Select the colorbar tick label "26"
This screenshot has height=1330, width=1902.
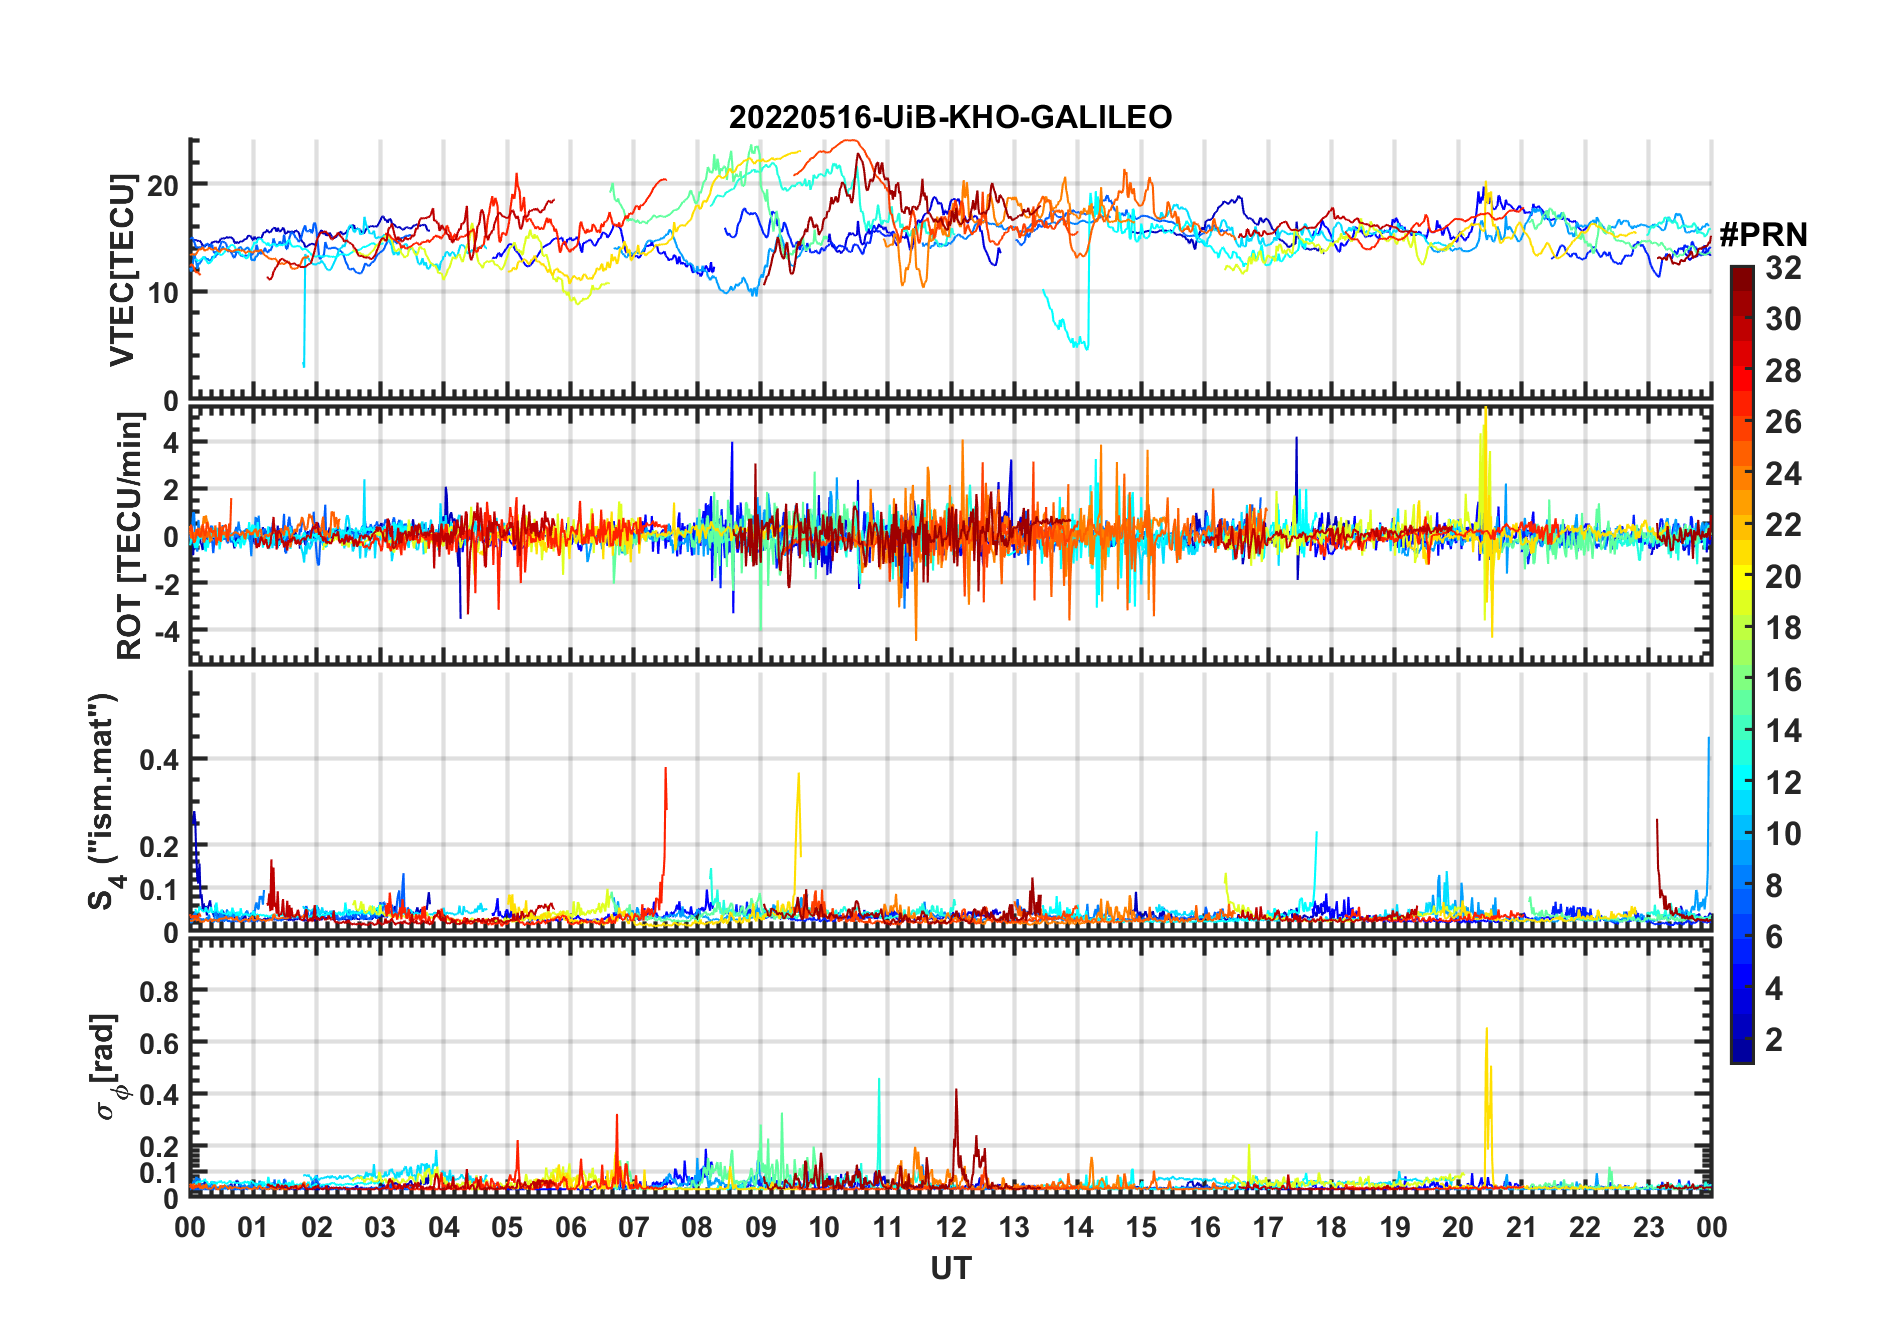coord(1783,422)
